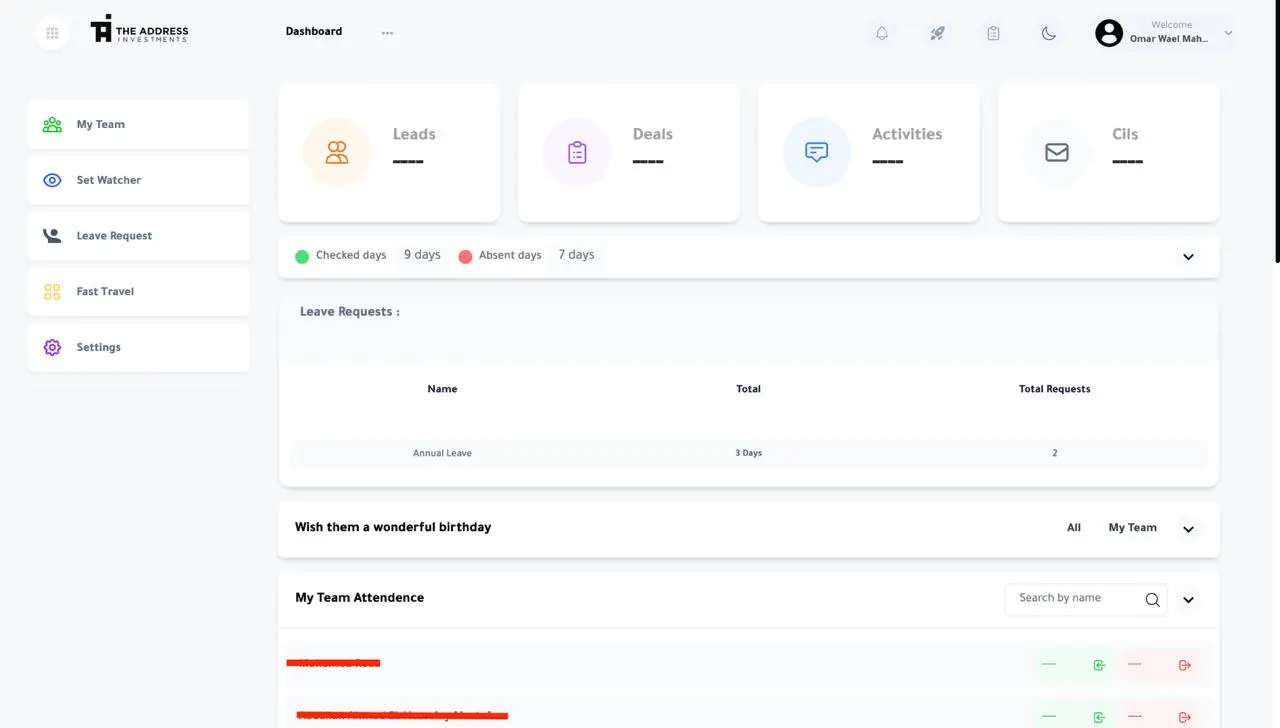Click the Cils envelope icon
1280x728 pixels.
(x=1057, y=153)
